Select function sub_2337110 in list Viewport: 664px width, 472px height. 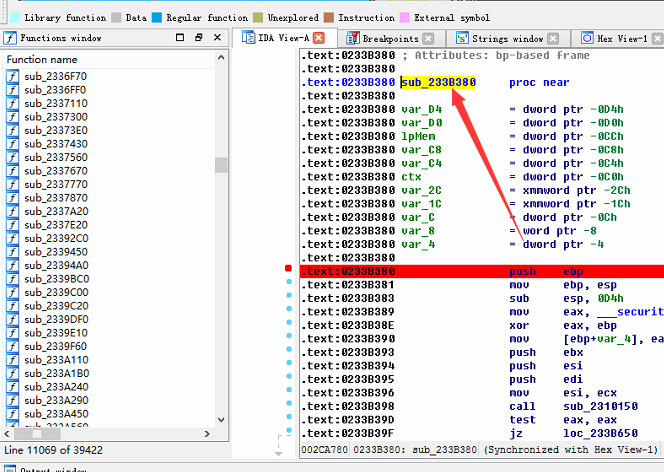(56, 103)
